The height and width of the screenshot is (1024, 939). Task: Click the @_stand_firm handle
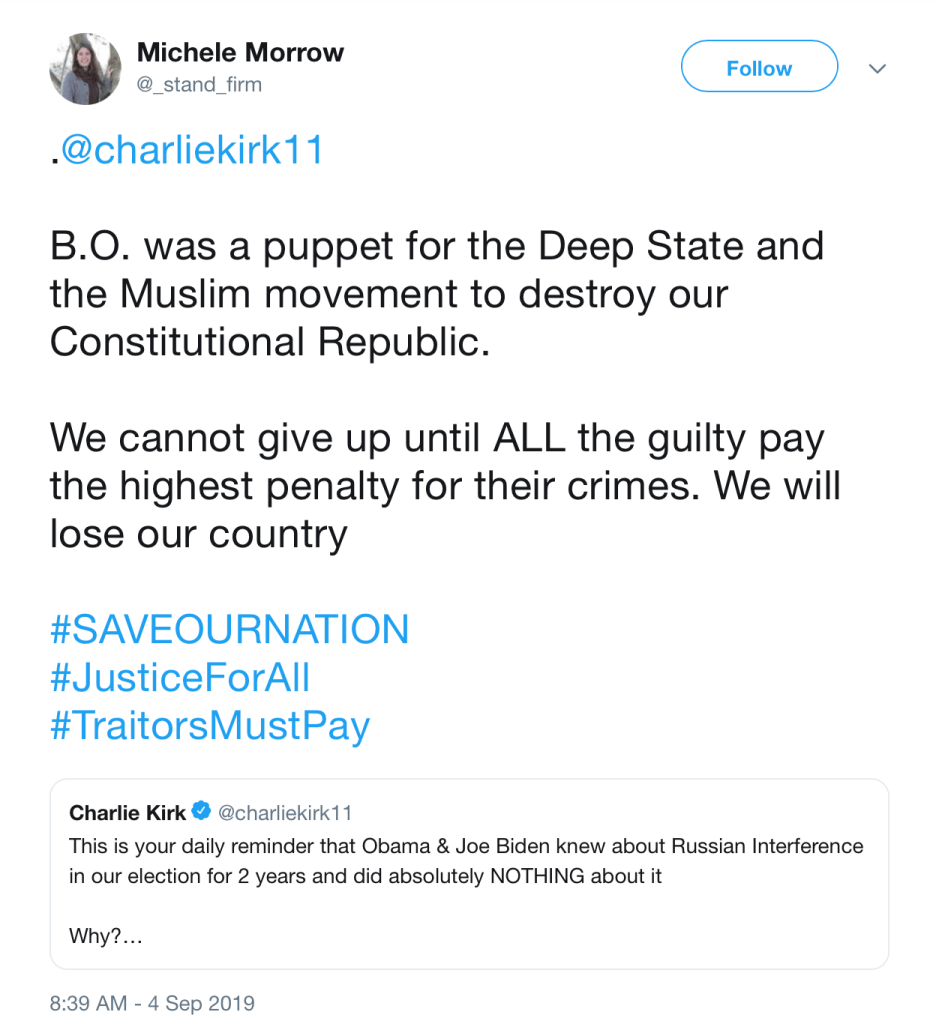click(x=199, y=85)
